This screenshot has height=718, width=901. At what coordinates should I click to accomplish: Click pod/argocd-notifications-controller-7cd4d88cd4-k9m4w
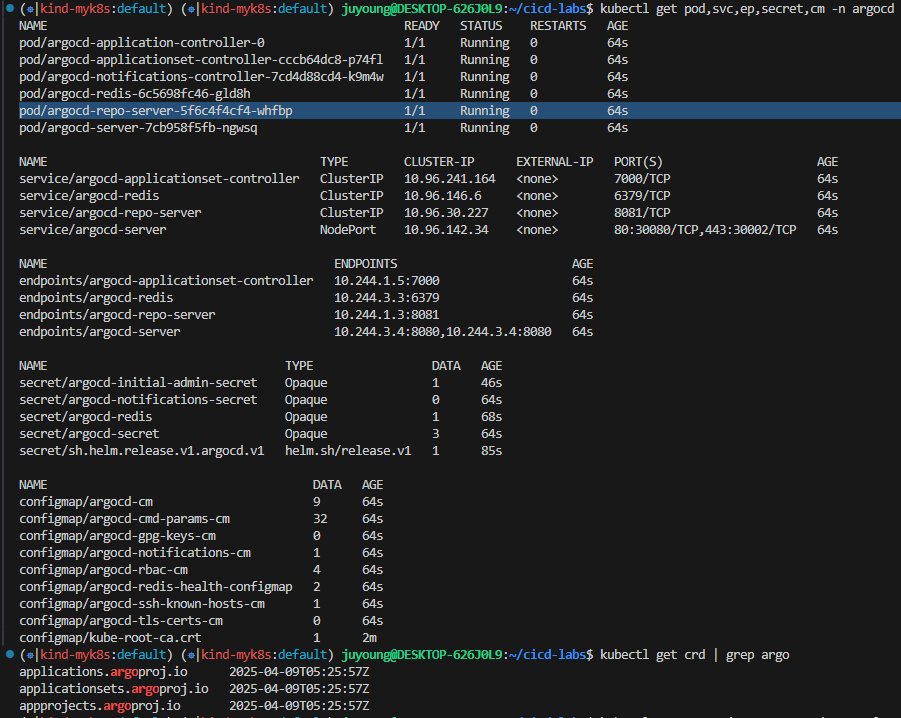(201, 77)
